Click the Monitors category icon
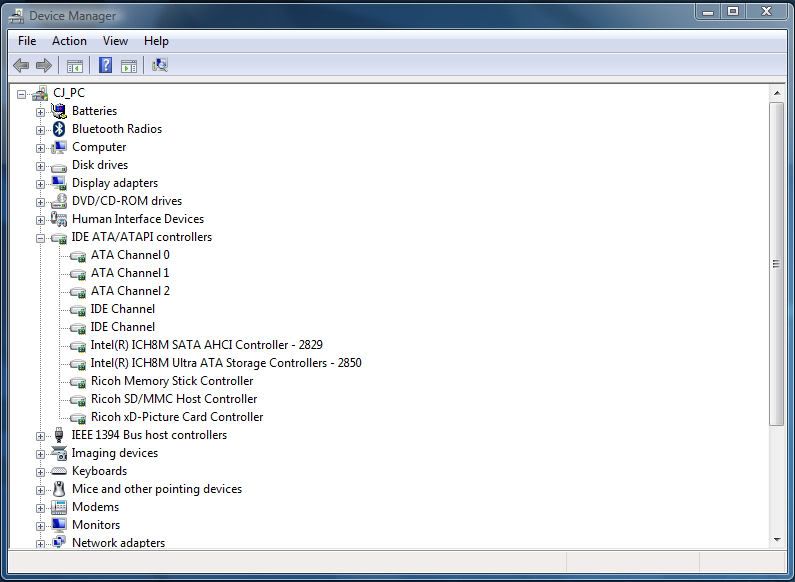 (59, 525)
